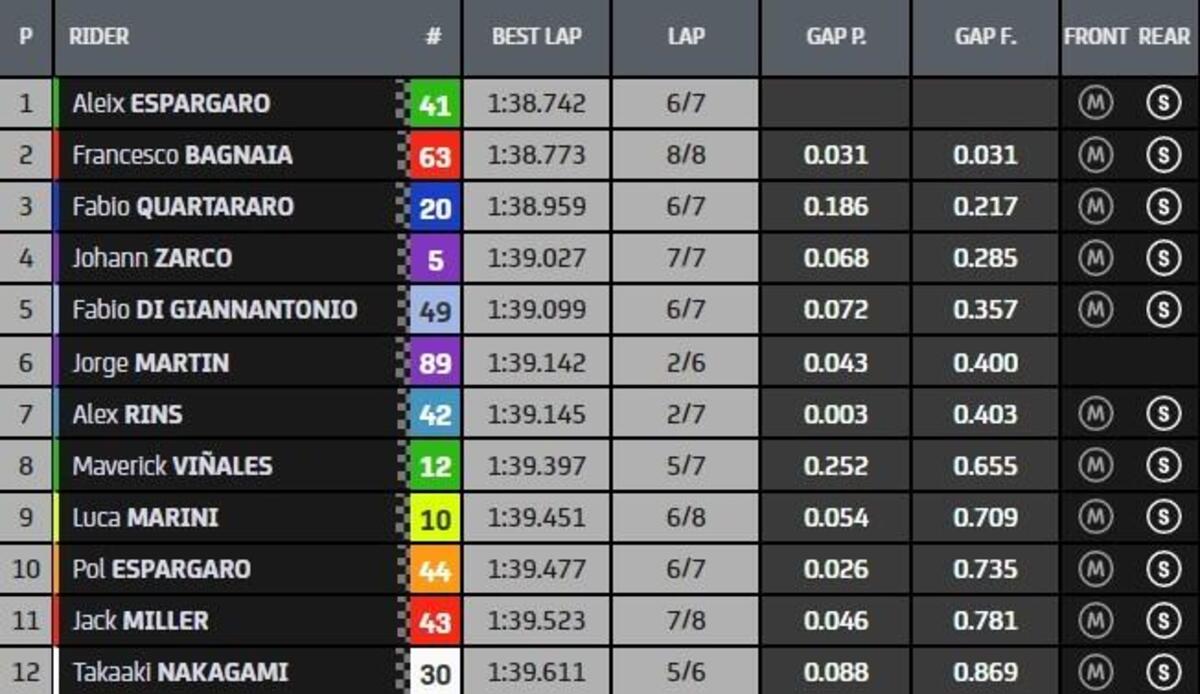This screenshot has width=1200, height=694.
Task: Click Marini's rear tyre S icon
Action: pyautogui.click(x=1163, y=518)
